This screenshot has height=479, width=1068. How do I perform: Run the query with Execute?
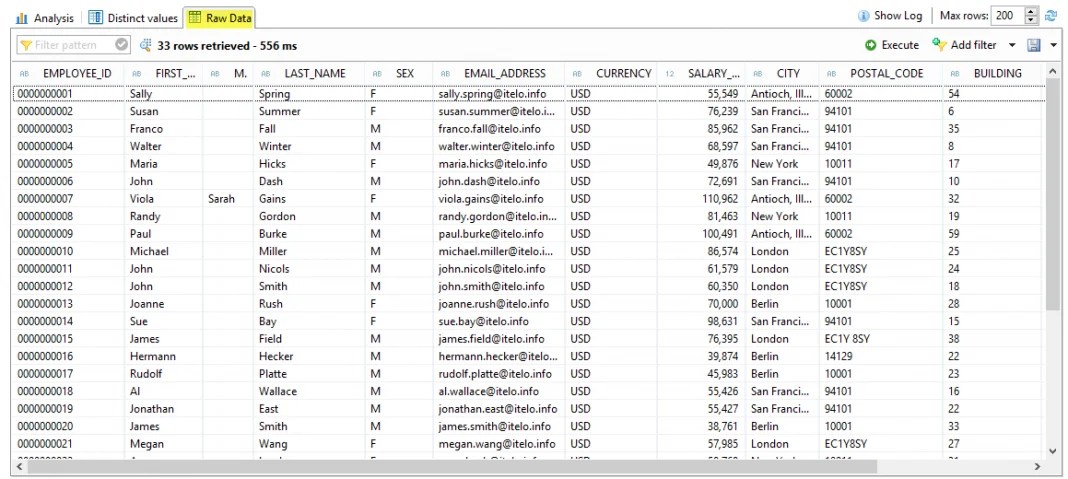[x=892, y=45]
